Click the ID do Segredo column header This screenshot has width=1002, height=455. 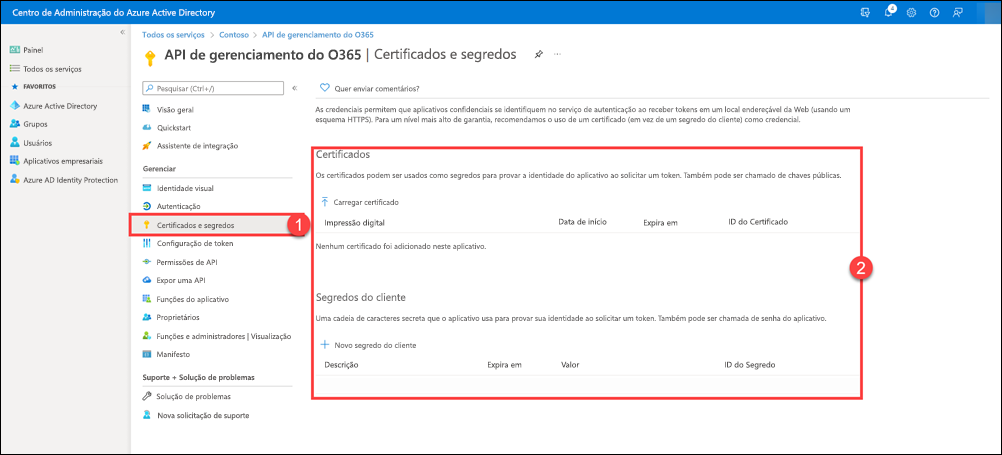coord(750,365)
